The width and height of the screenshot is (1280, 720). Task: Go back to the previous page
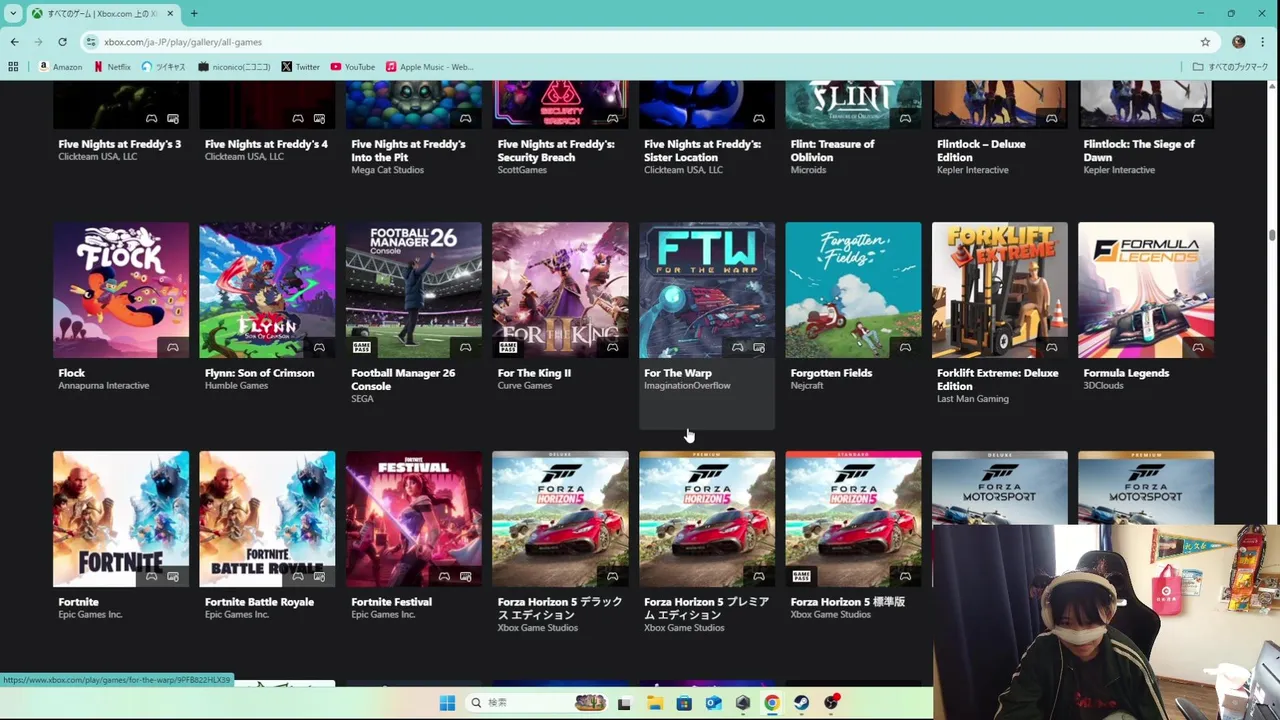coord(14,42)
